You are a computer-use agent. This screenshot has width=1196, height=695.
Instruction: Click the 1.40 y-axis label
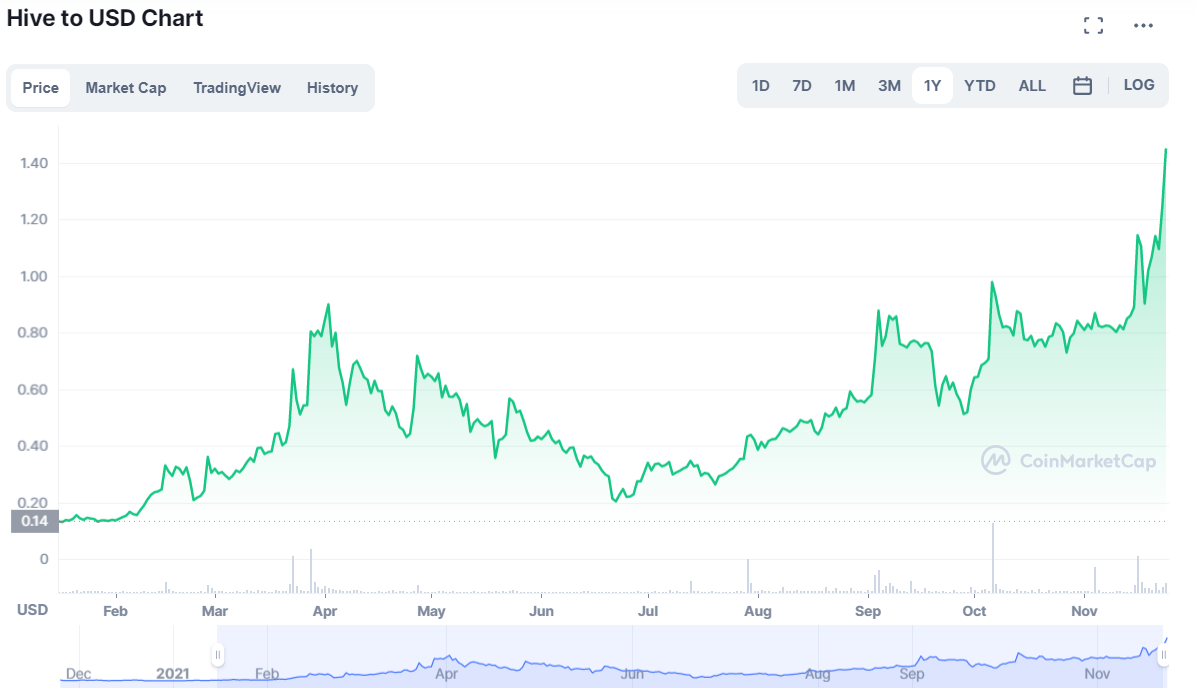tap(34, 162)
